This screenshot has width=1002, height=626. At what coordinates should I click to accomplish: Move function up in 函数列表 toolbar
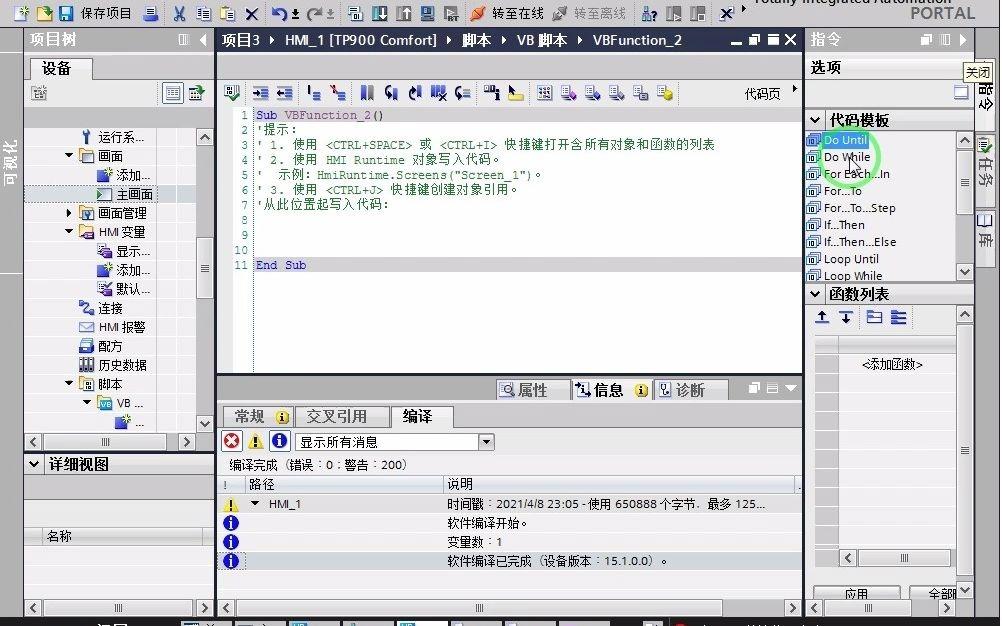point(822,317)
